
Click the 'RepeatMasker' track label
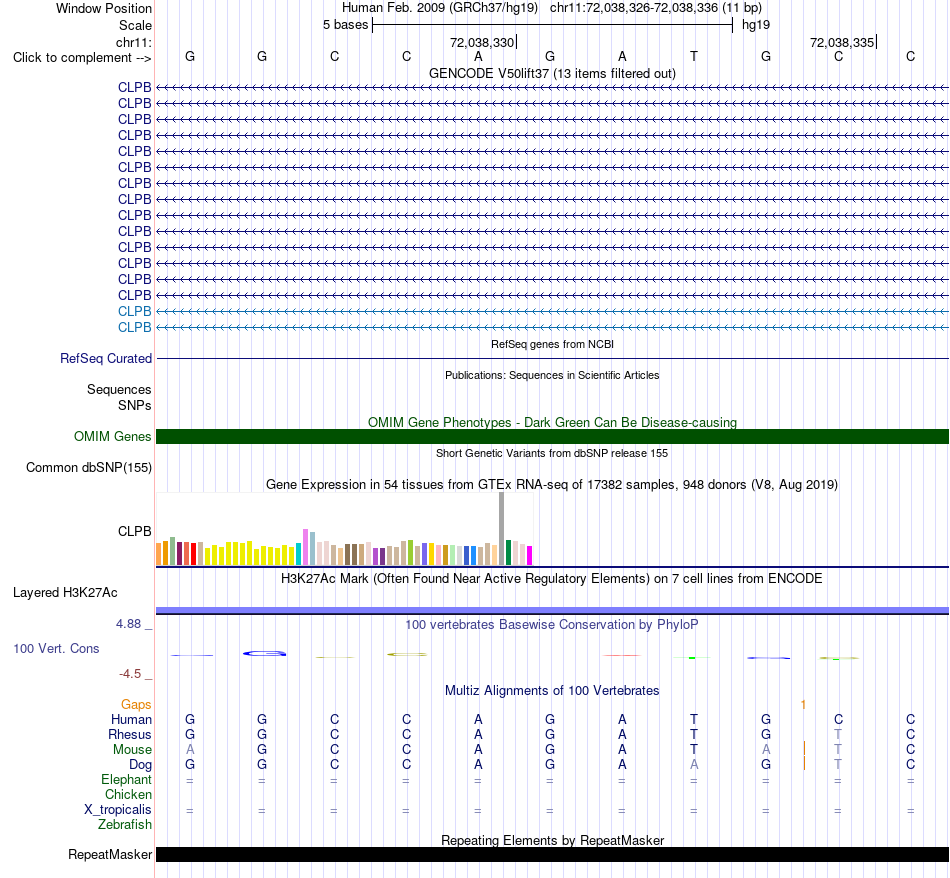[x=110, y=854]
